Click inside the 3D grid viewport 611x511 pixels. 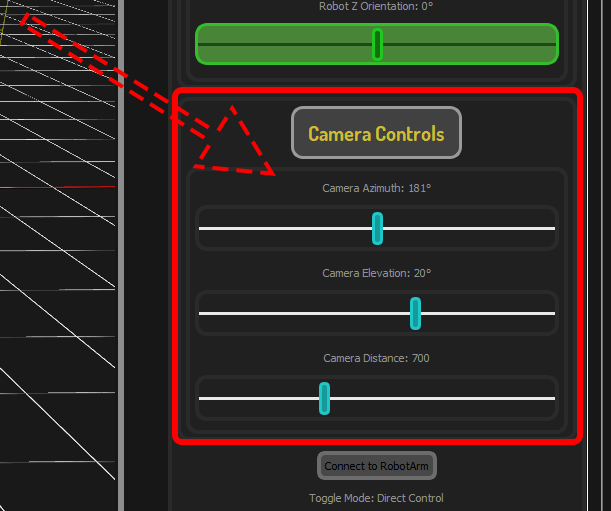60,300
